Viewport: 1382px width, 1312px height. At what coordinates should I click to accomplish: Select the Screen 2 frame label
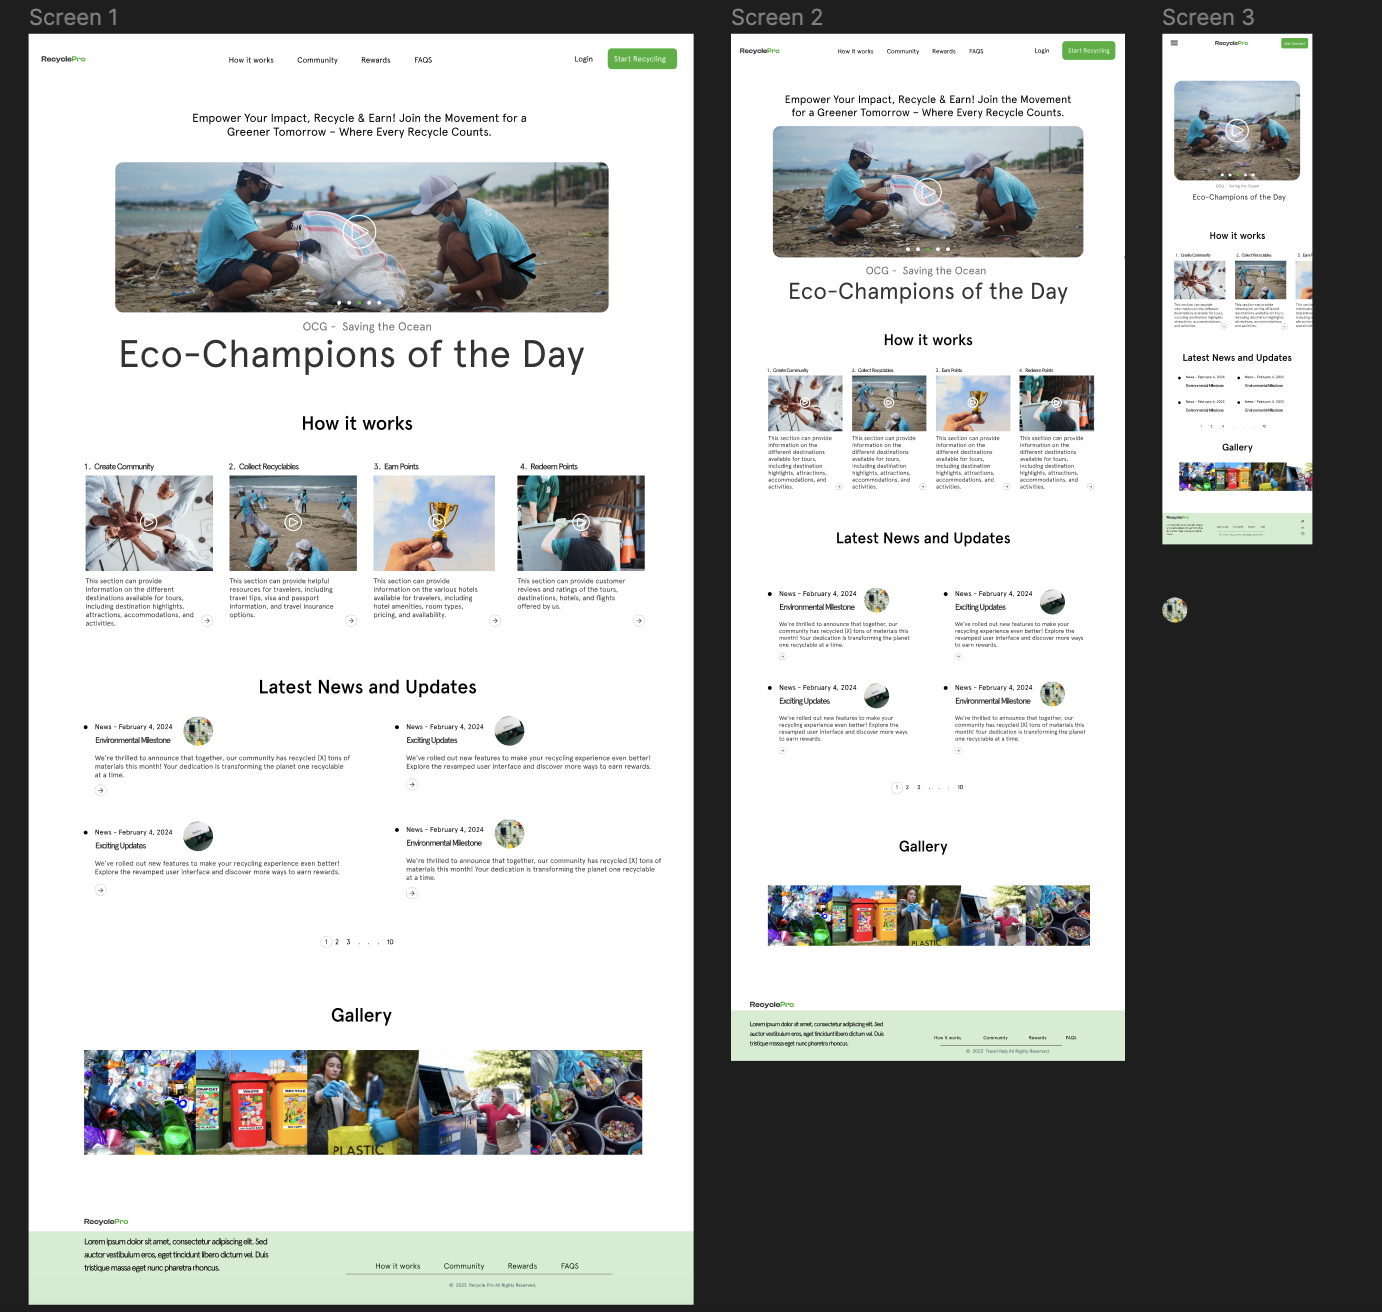777,17
